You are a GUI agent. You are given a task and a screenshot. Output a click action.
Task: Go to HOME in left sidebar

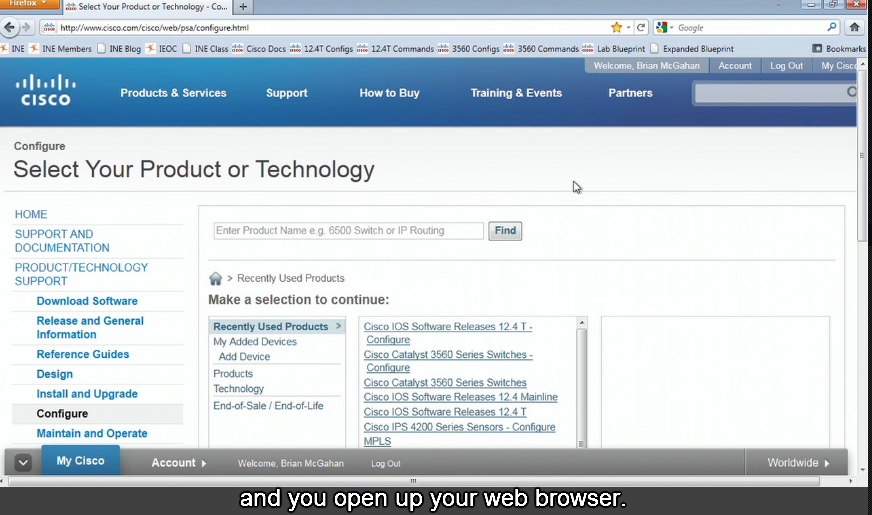pyautogui.click(x=31, y=214)
